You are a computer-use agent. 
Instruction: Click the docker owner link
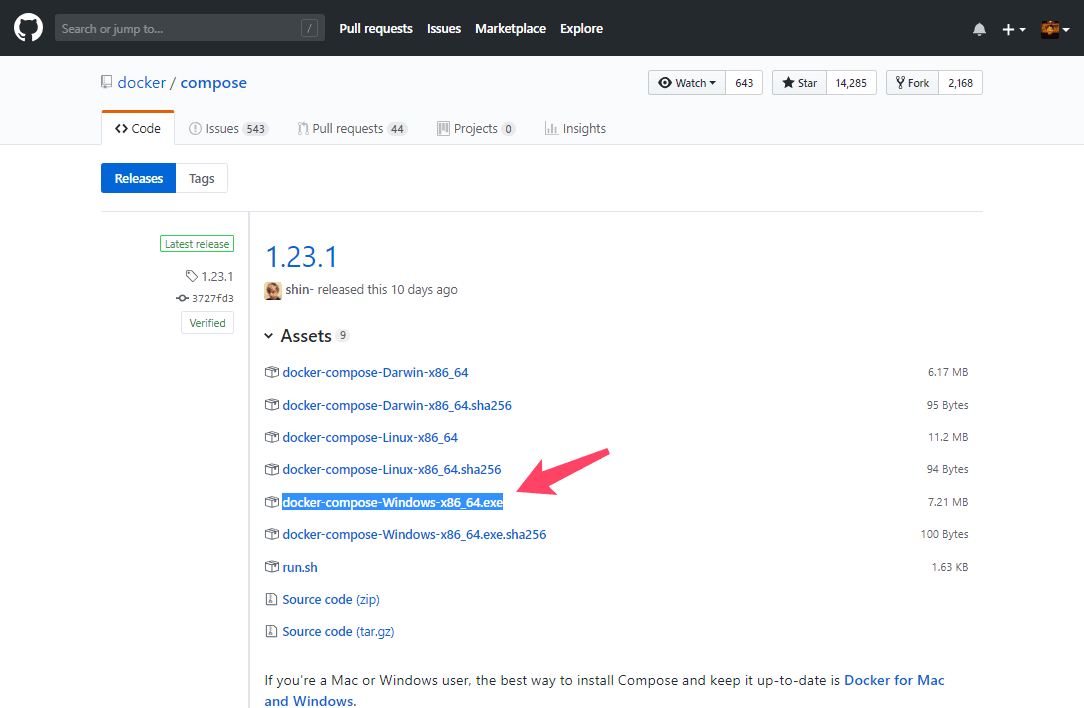pyautogui.click(x=142, y=82)
